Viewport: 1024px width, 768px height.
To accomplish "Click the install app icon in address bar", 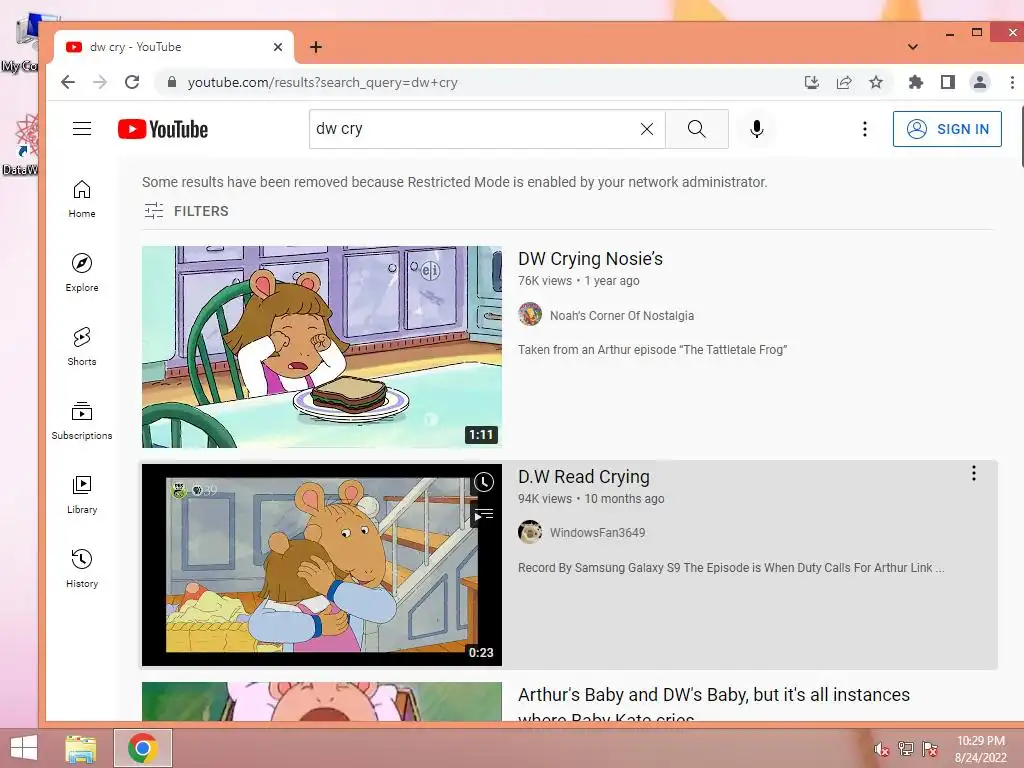I will coord(812,82).
